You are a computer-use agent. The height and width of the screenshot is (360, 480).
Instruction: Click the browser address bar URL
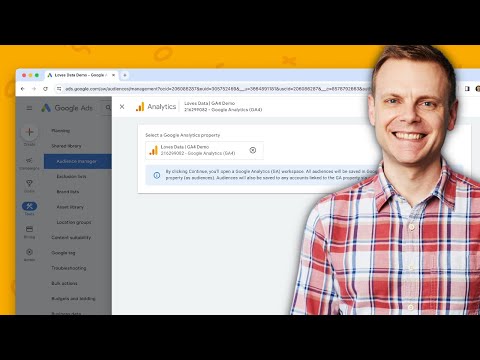(x=217, y=89)
